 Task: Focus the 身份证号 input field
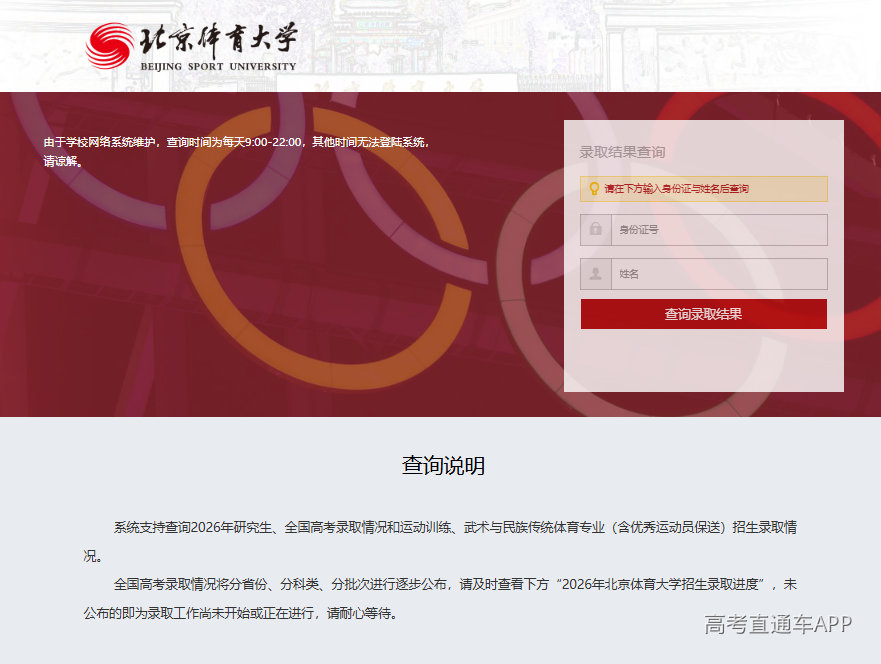pyautogui.click(x=719, y=229)
